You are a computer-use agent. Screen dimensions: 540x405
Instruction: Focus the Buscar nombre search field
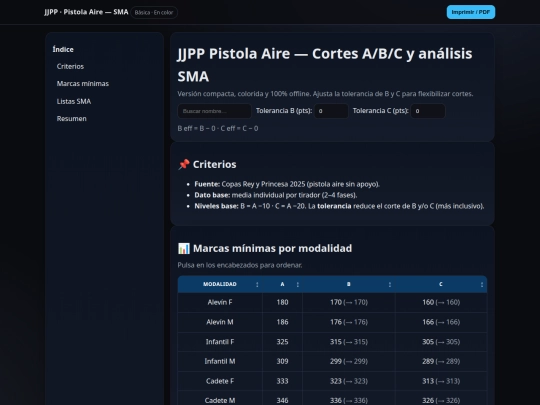(x=214, y=111)
